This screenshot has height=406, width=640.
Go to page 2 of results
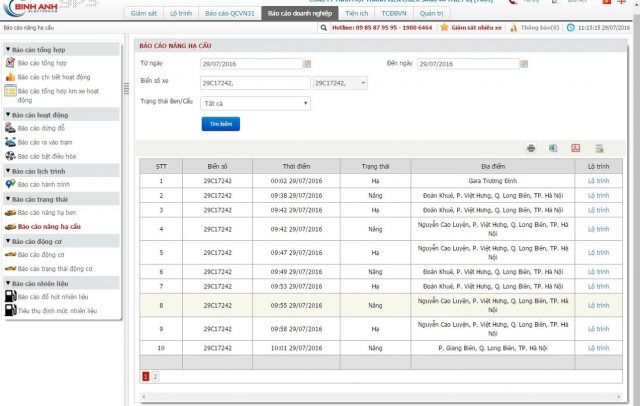click(x=155, y=376)
